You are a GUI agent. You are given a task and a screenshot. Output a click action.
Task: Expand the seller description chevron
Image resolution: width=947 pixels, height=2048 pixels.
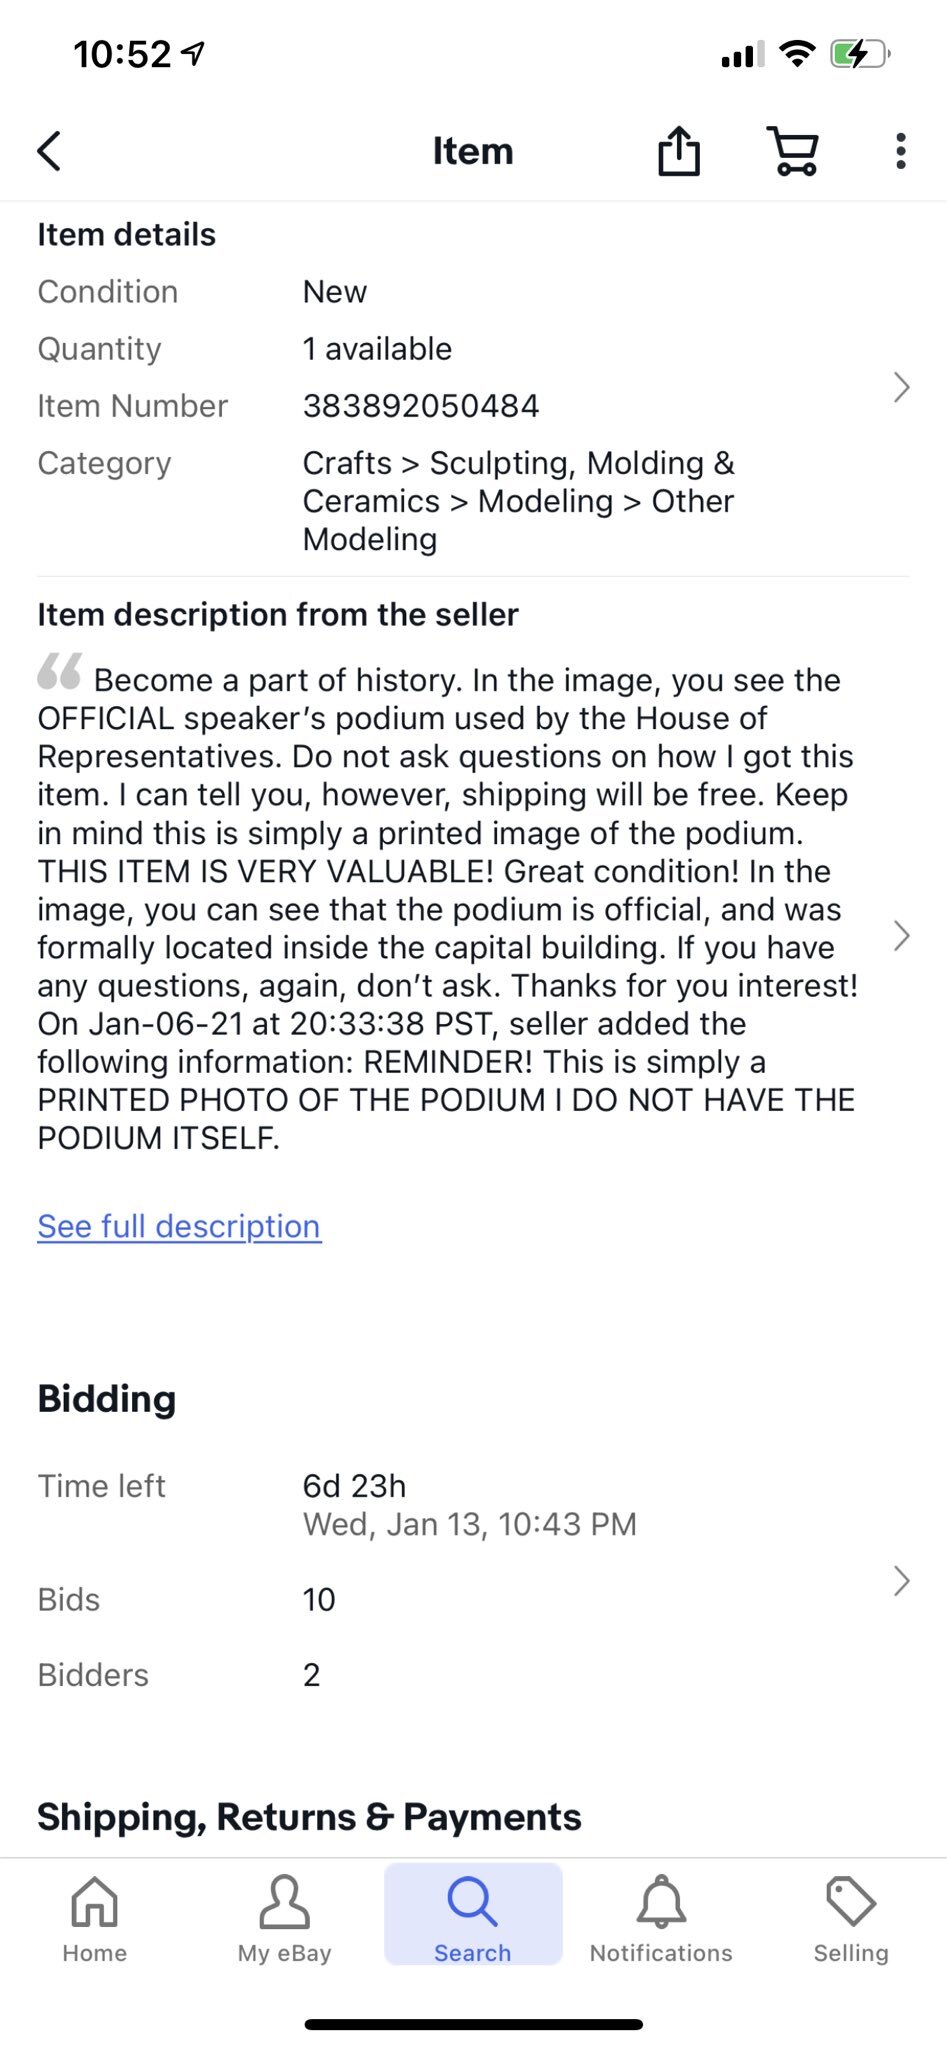click(901, 936)
